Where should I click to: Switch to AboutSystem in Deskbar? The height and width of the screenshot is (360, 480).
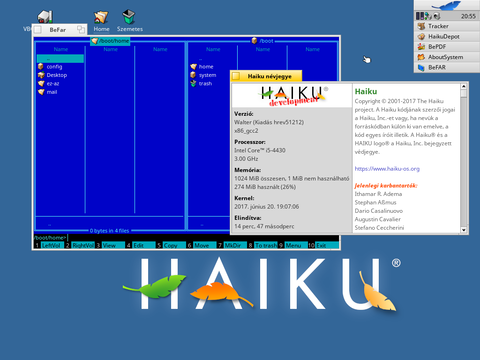(447, 57)
